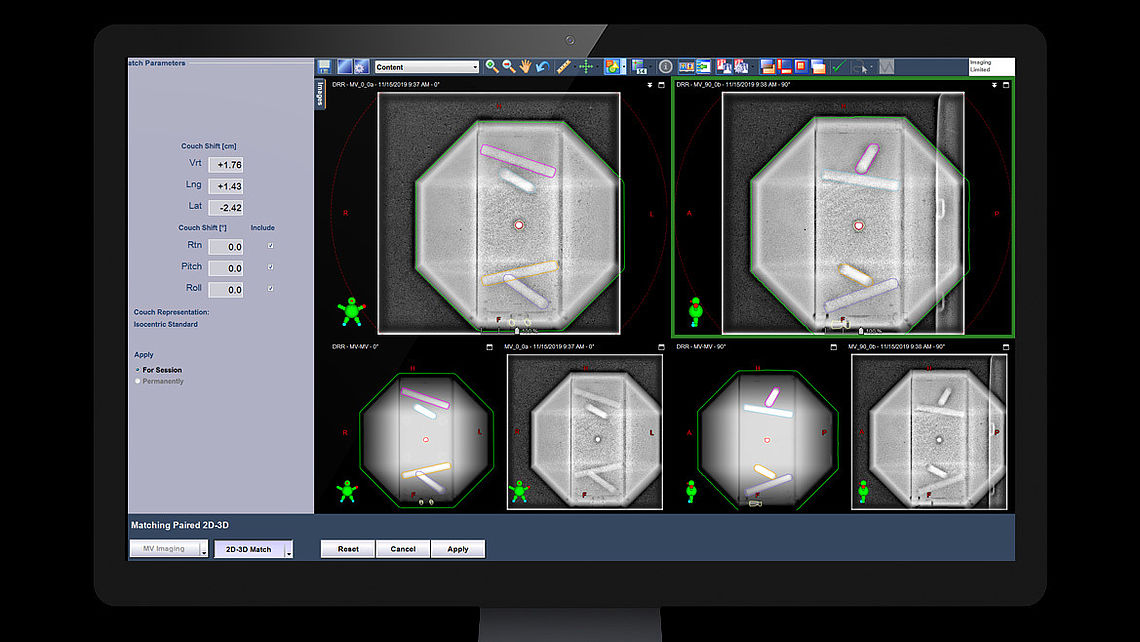Open the Content dropdown in the toolbar
This screenshot has height=642, width=1140.
tap(425, 66)
